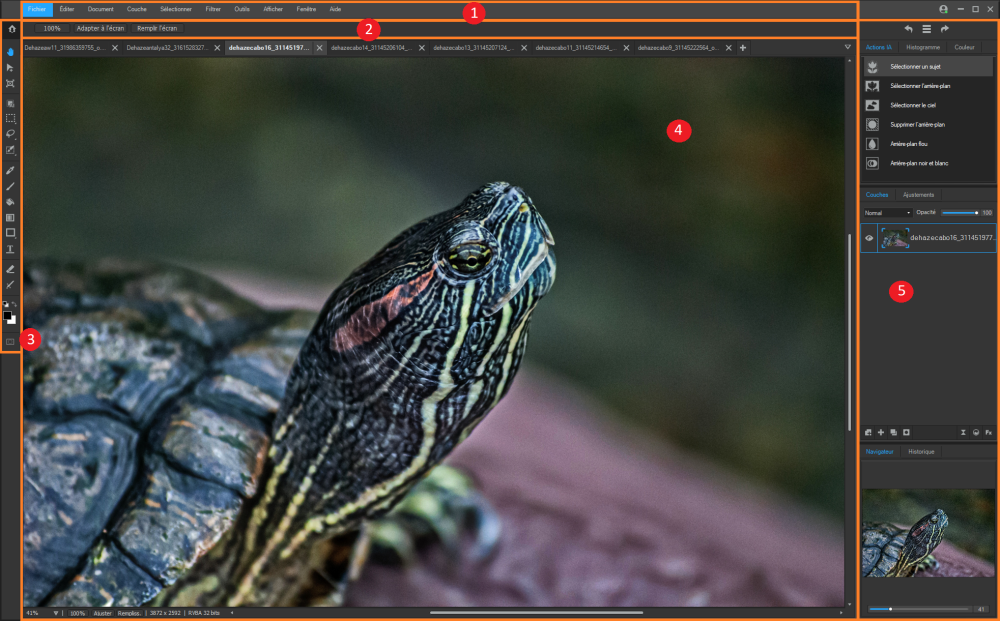The width and height of the screenshot is (1000, 621).
Task: Close the Dehazeantalya32 document tab
Action: [x=217, y=48]
